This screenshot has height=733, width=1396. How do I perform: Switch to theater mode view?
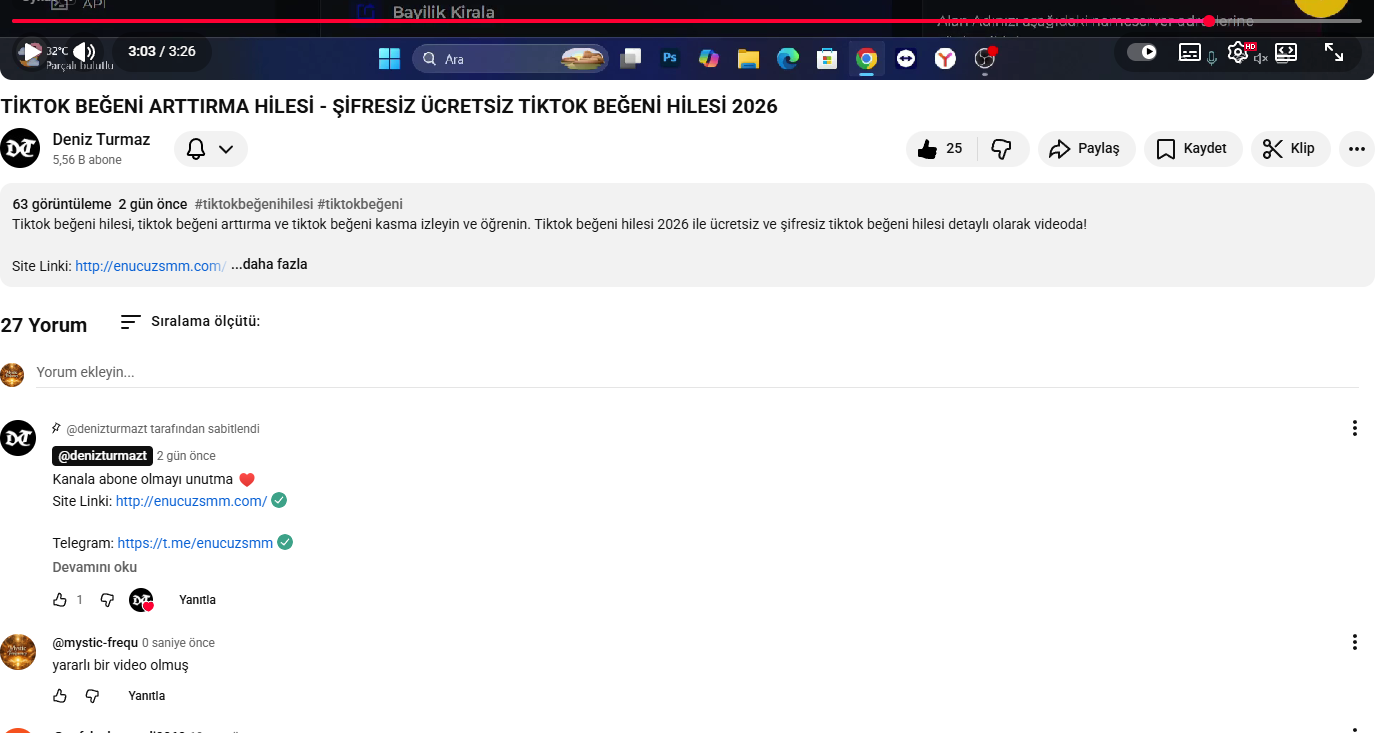point(1286,52)
